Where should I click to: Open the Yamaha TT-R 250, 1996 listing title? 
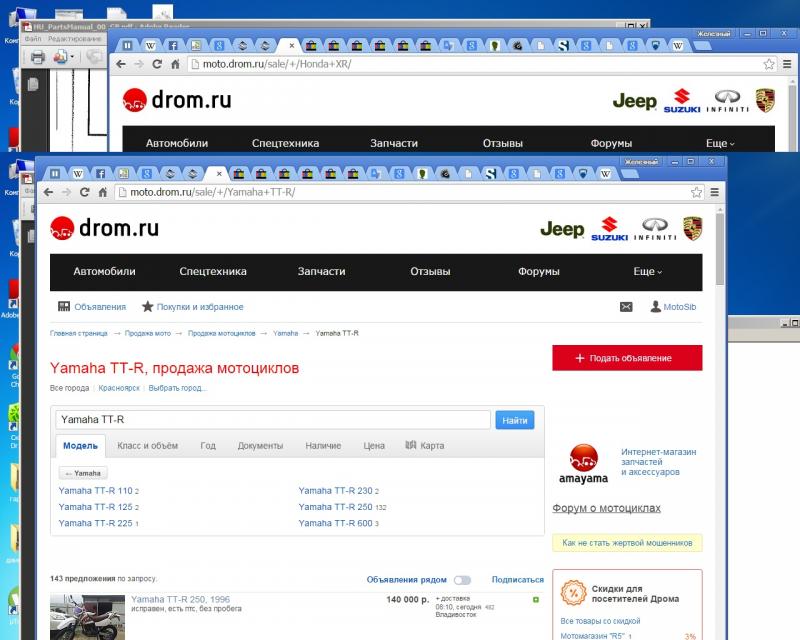(x=180, y=599)
